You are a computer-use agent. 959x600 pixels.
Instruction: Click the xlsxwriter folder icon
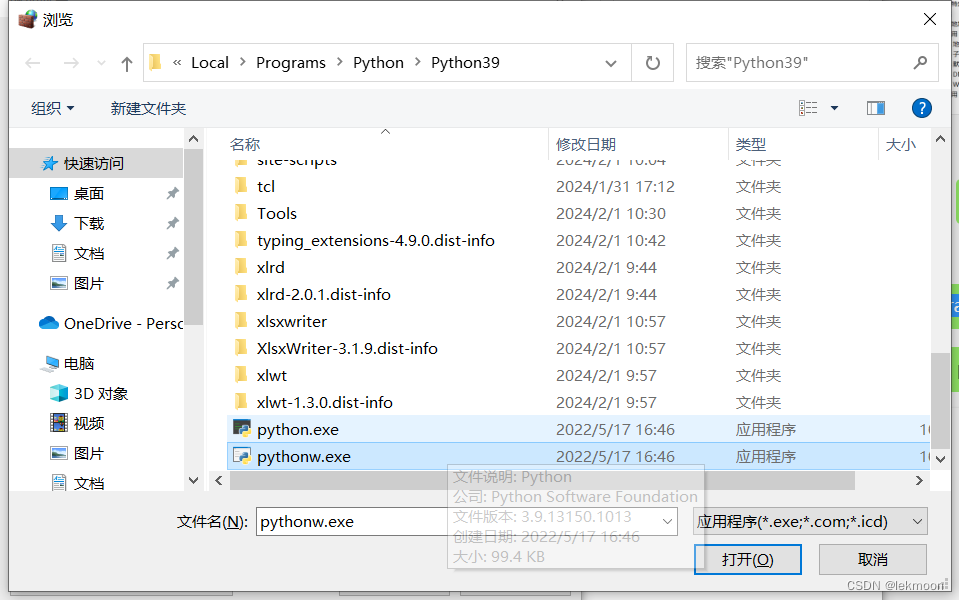[242, 321]
